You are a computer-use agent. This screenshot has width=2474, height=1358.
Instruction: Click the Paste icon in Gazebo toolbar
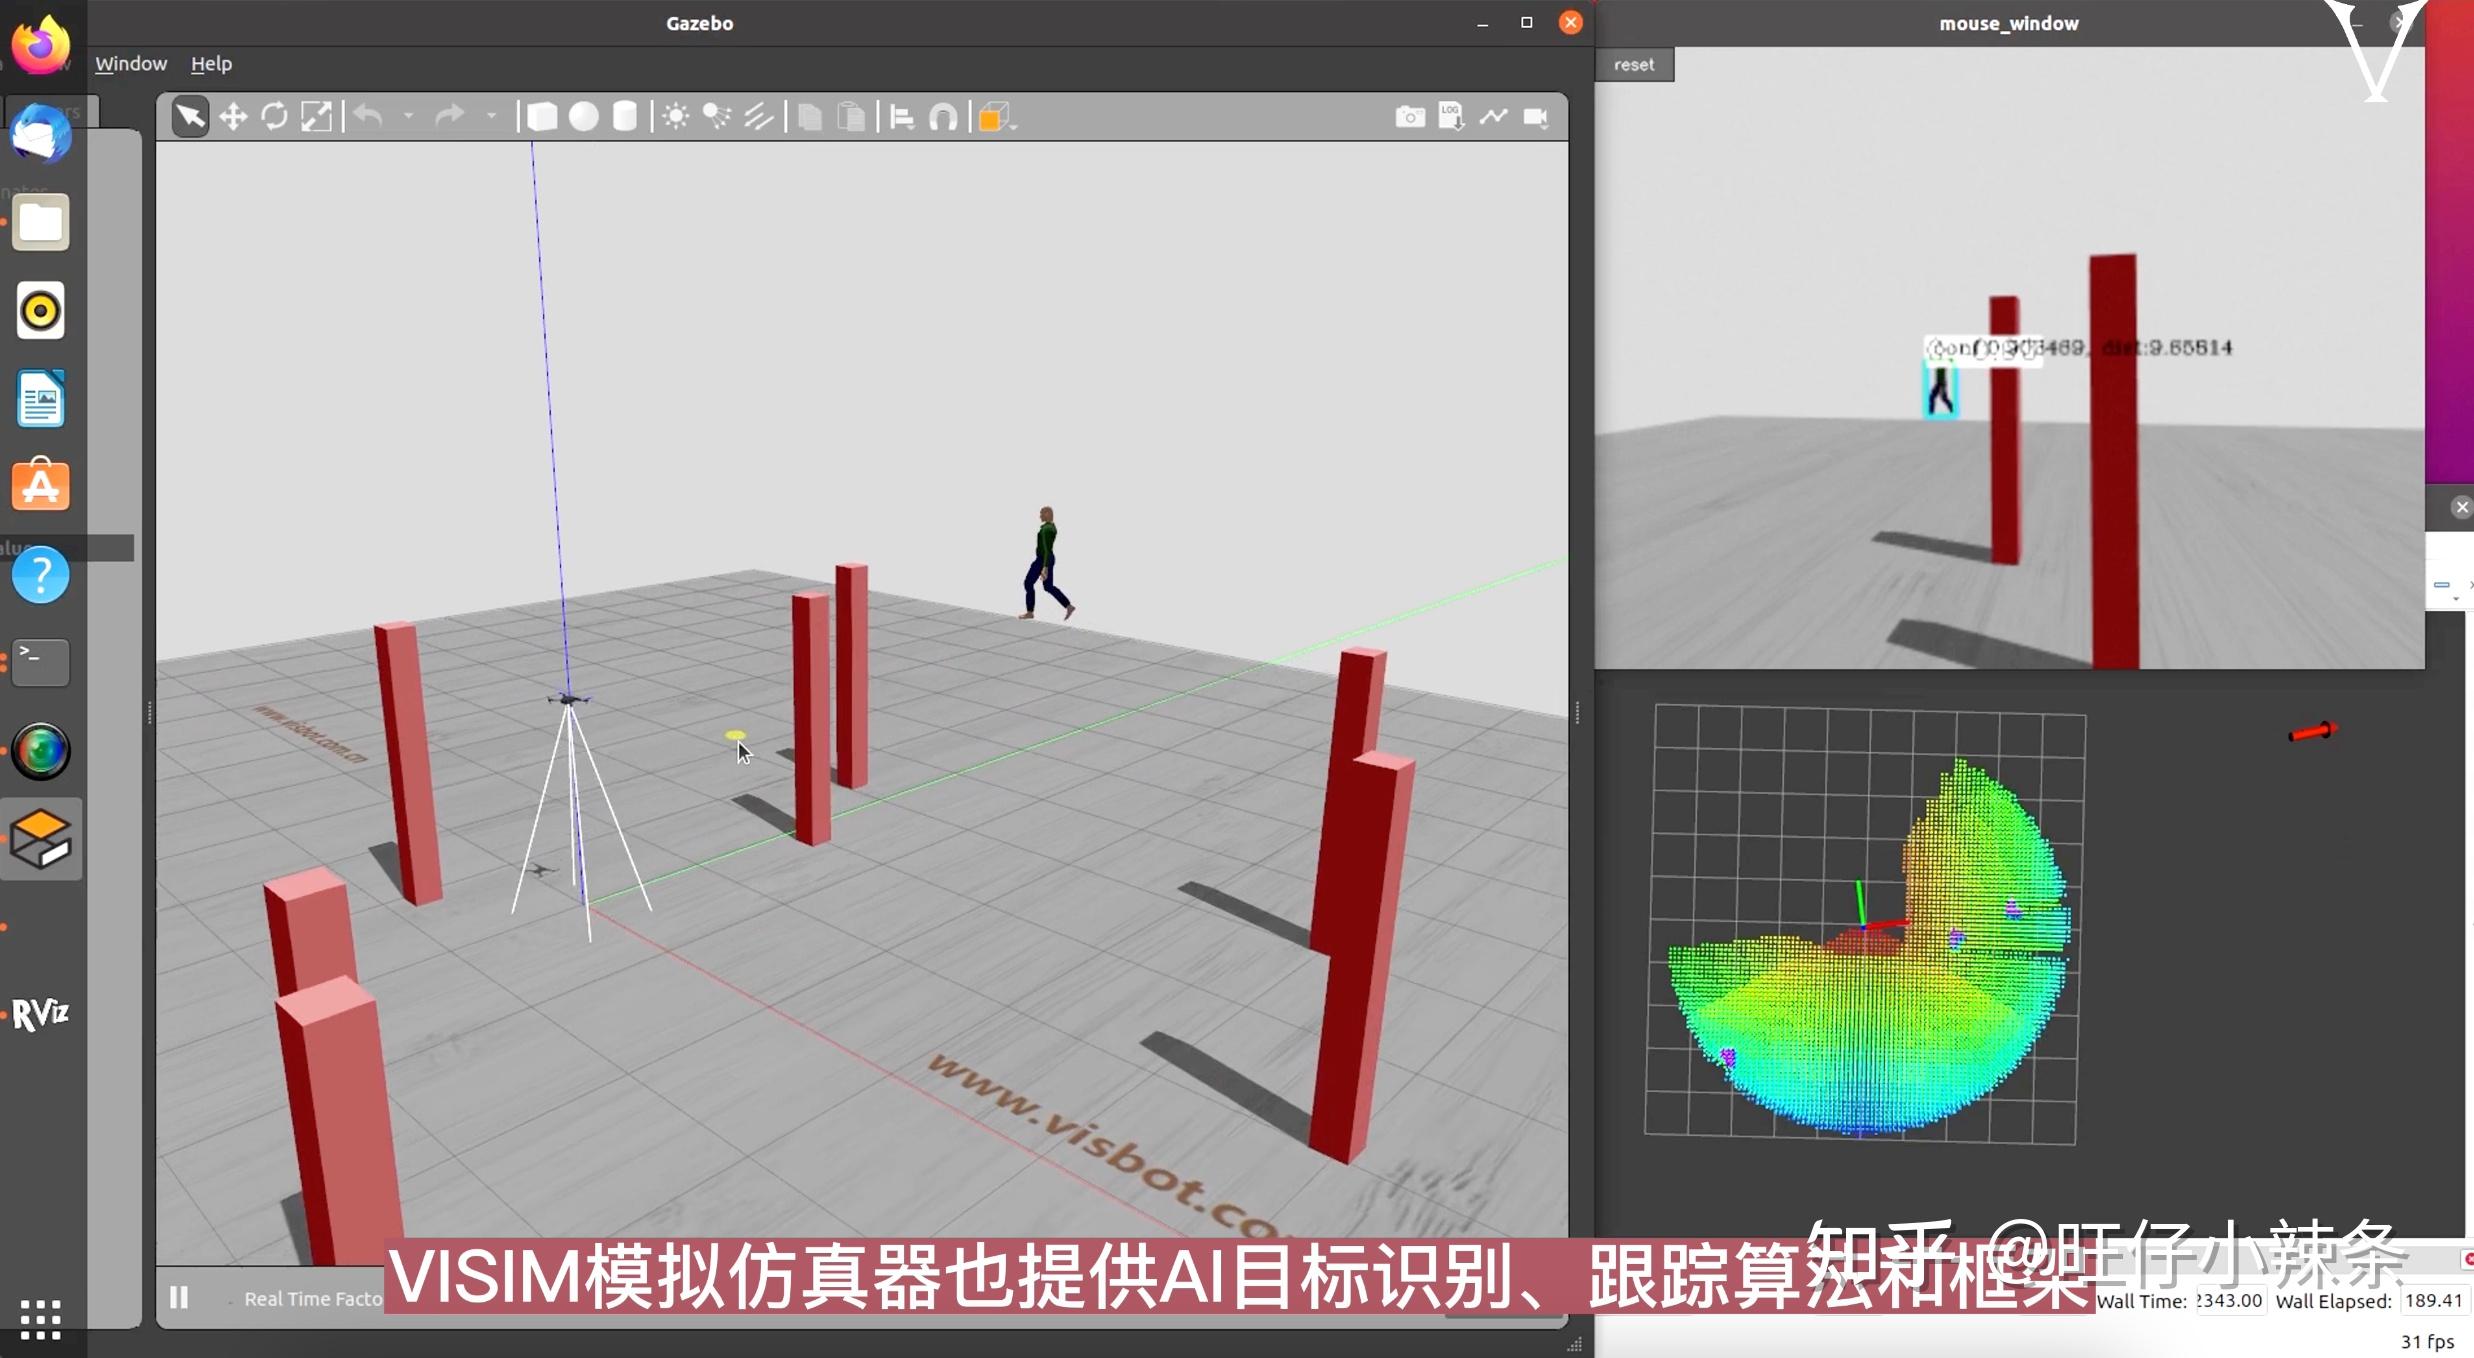click(851, 117)
